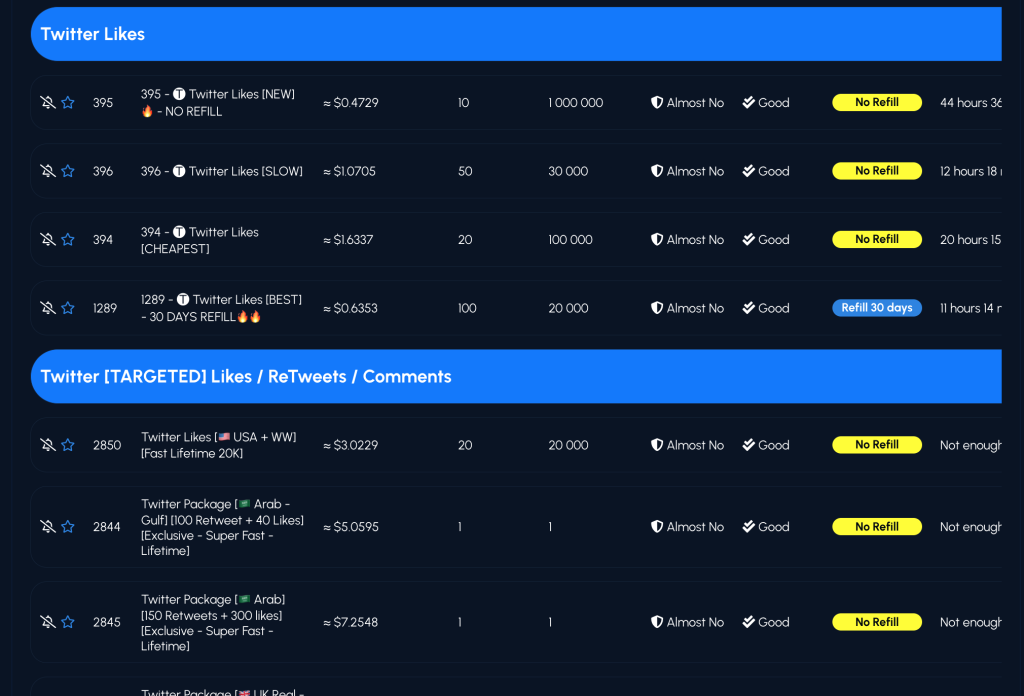Click bell icon in row 2845
The width and height of the screenshot is (1024, 696).
click(48, 622)
